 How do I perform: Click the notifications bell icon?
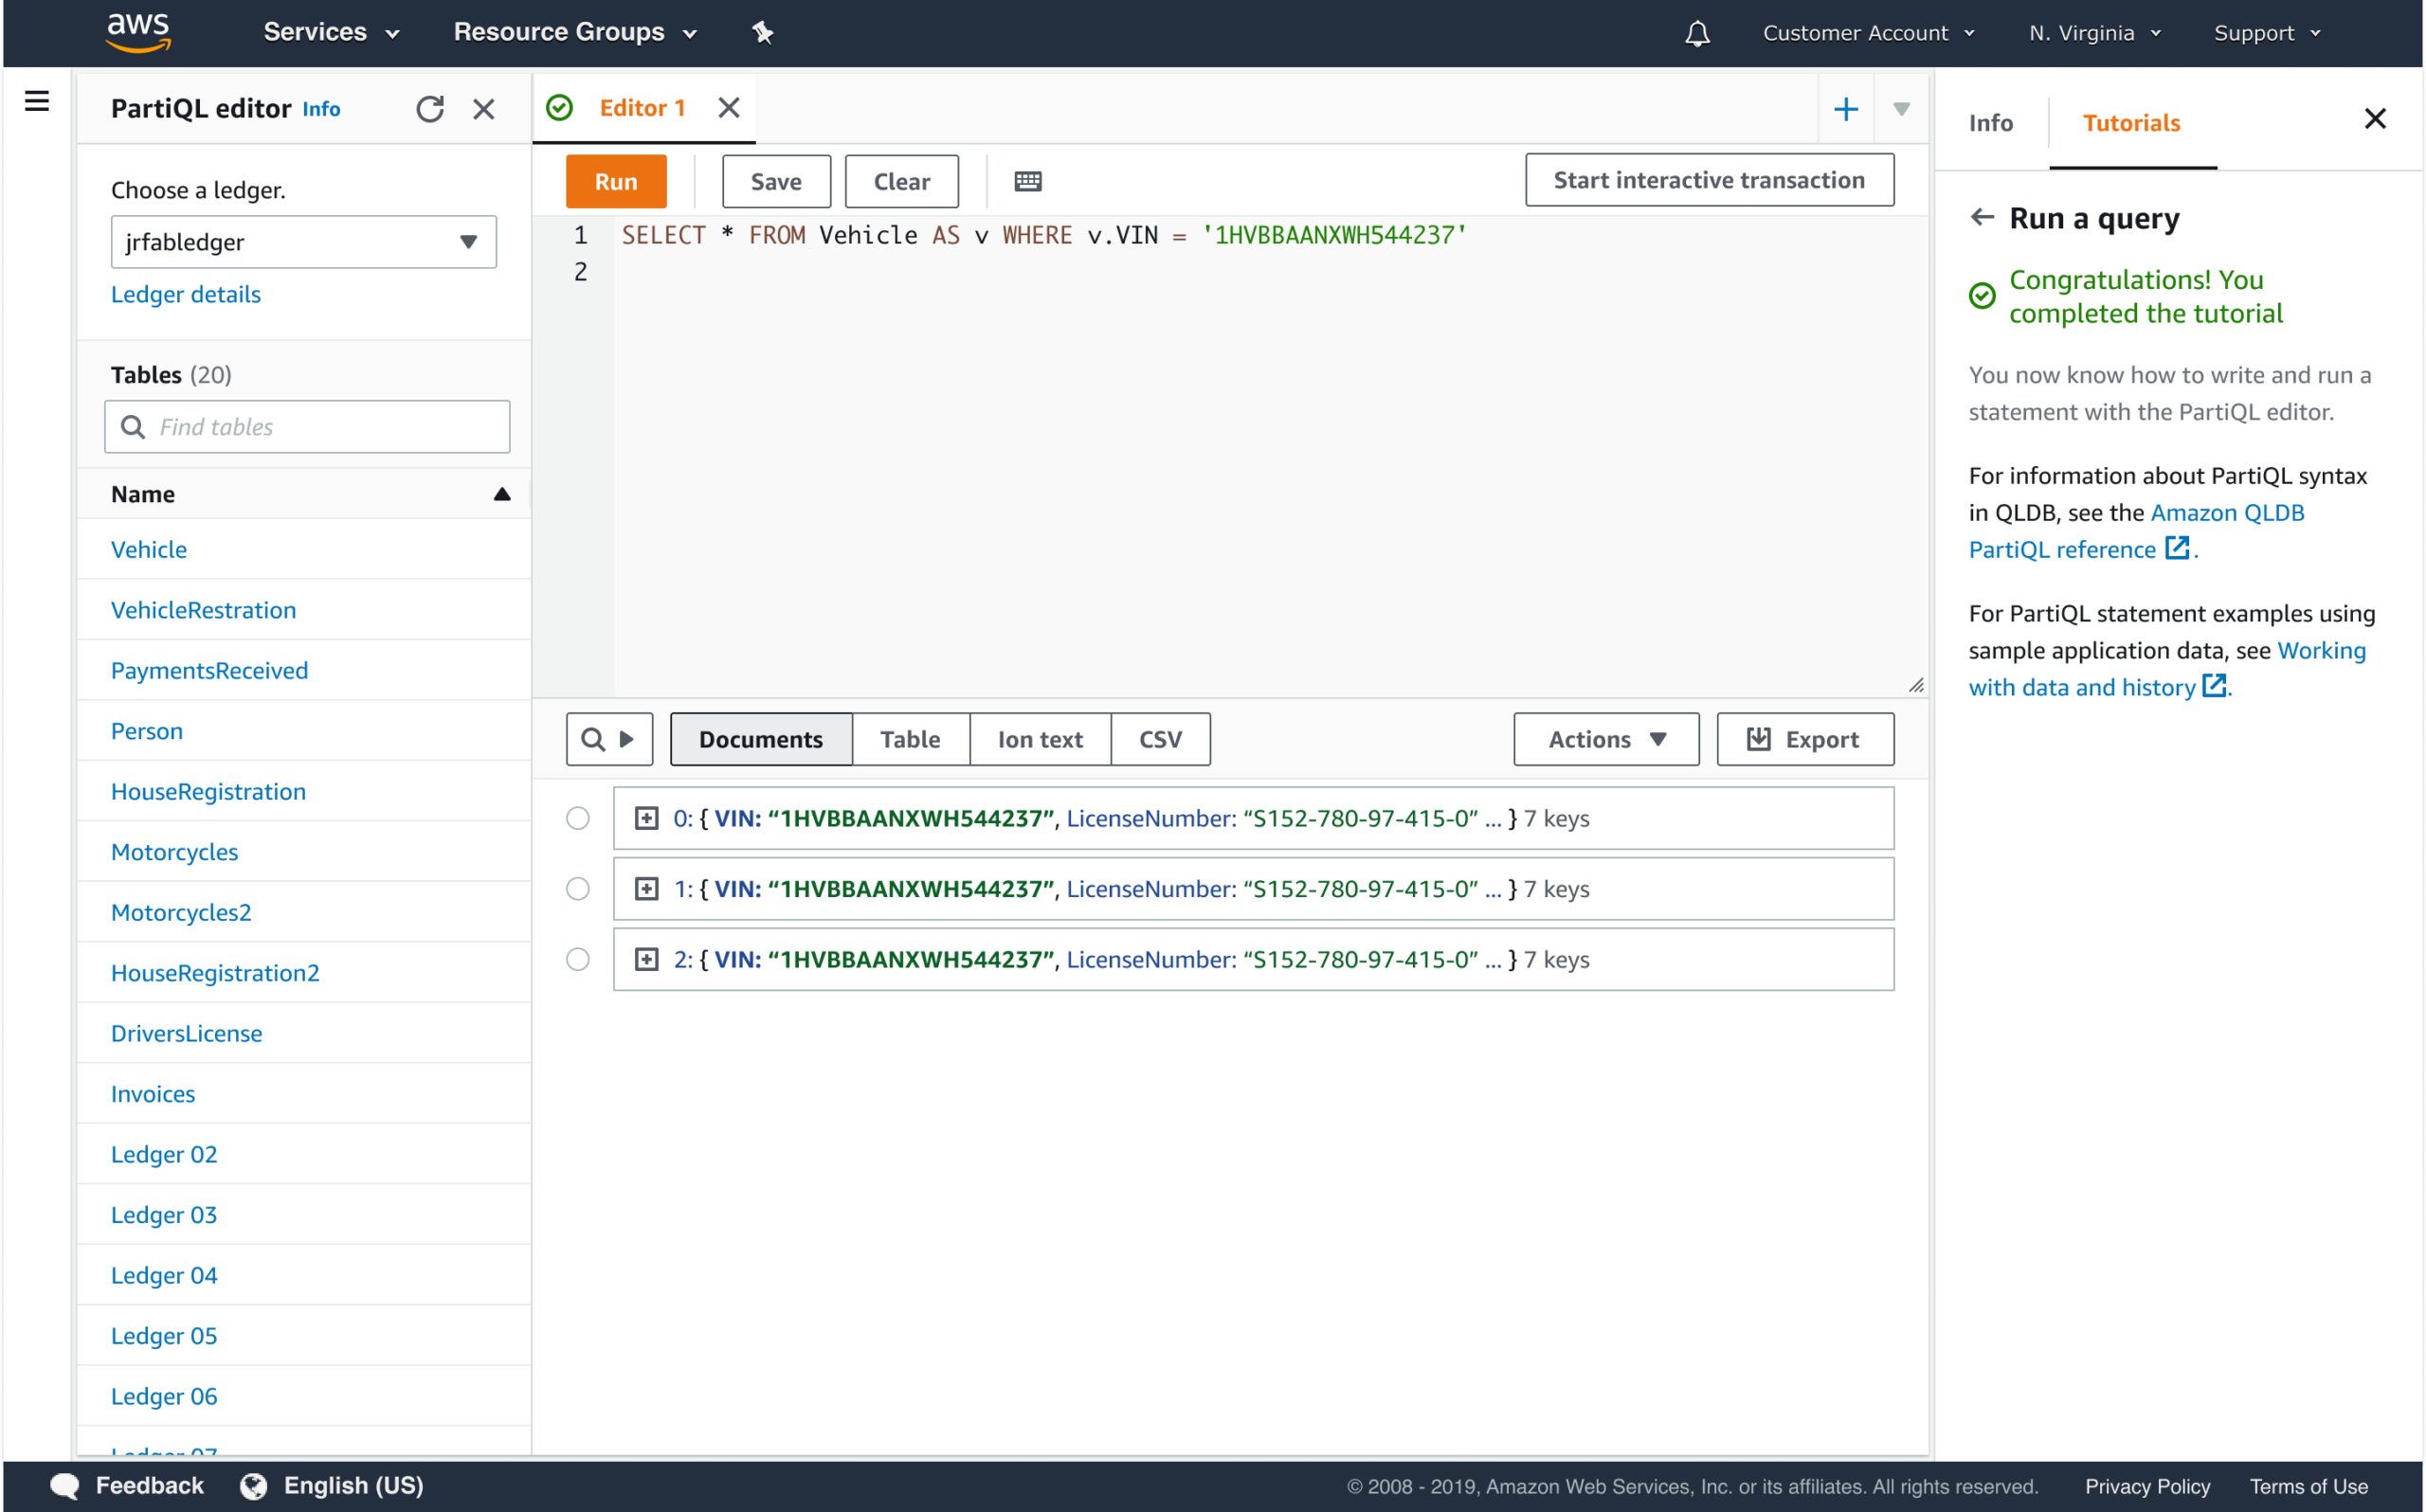[x=1696, y=33]
